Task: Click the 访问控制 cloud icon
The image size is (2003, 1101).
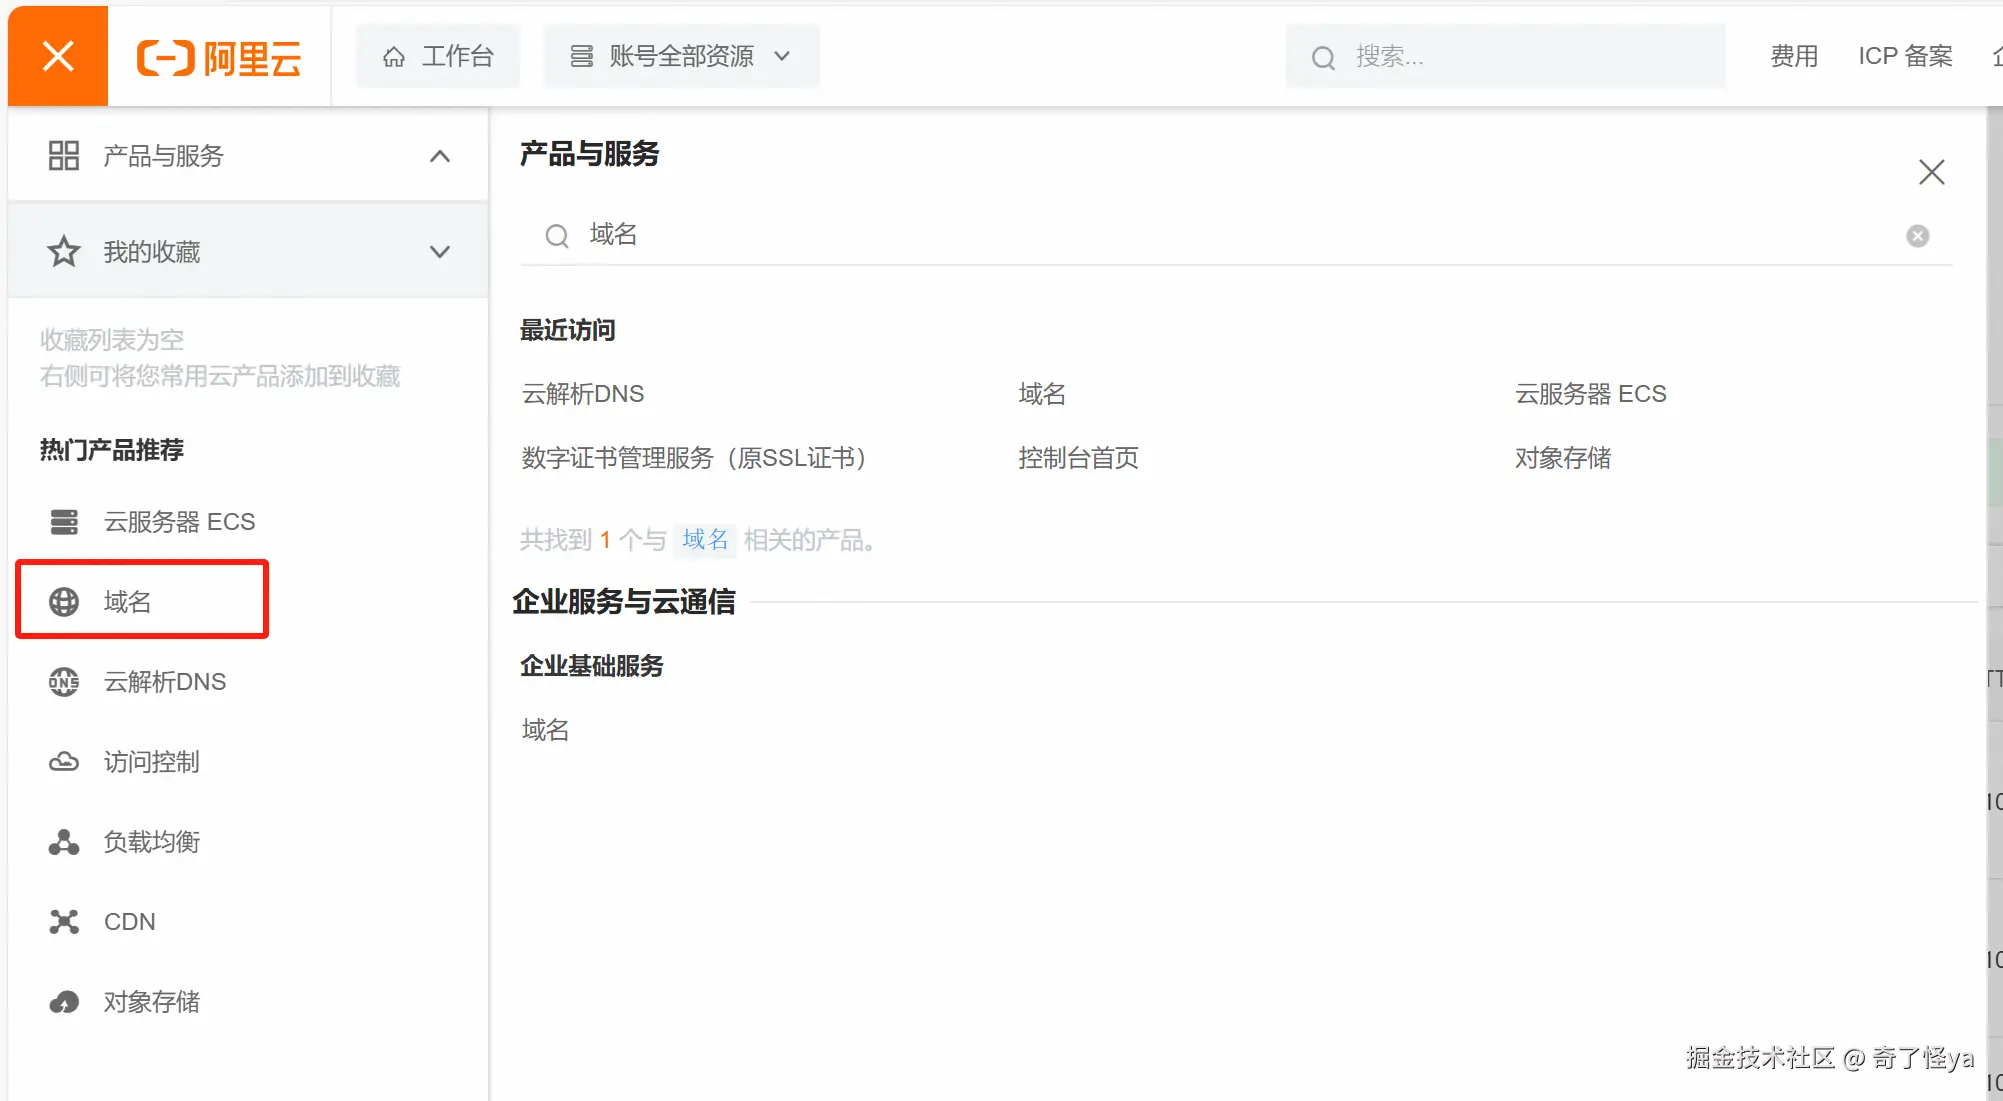Action: click(64, 762)
